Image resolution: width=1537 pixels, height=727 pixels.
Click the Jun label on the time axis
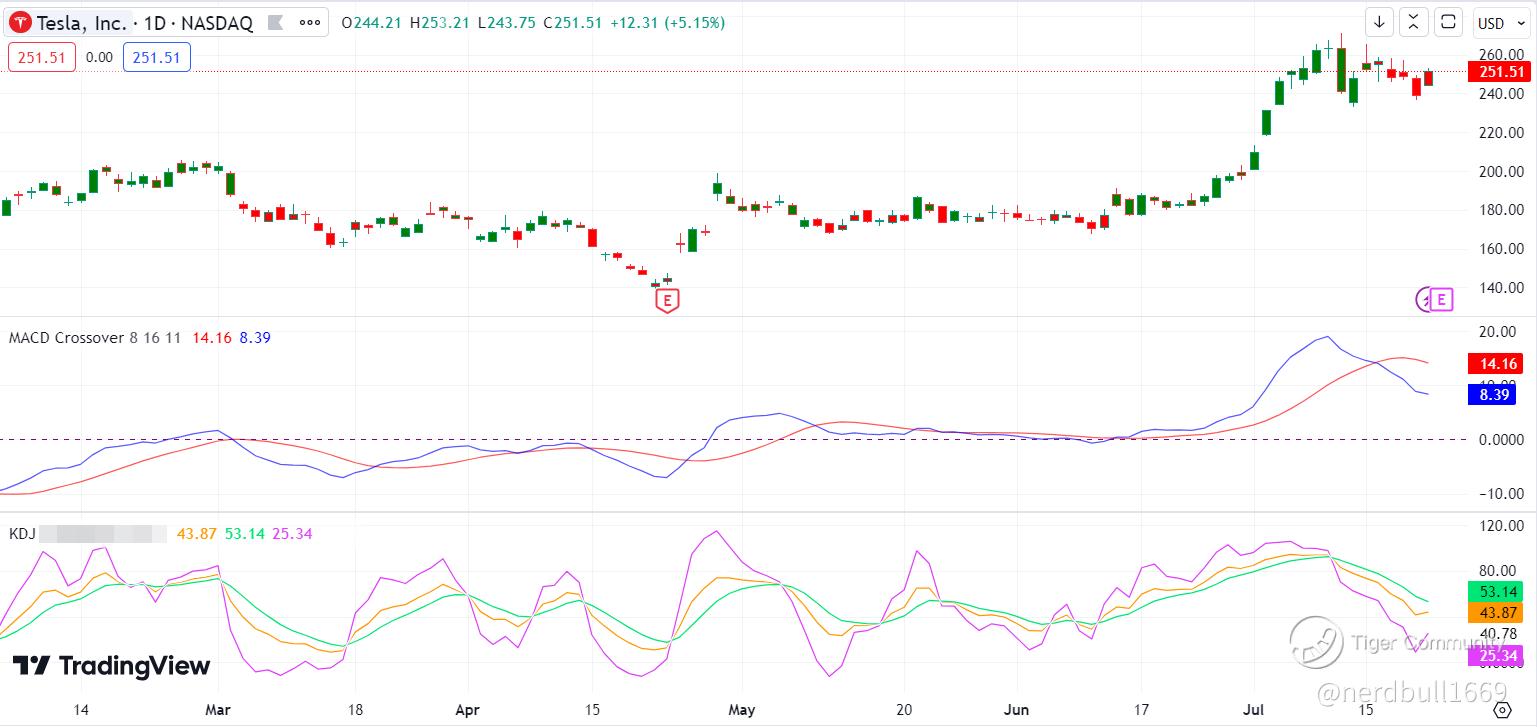[x=1016, y=710]
